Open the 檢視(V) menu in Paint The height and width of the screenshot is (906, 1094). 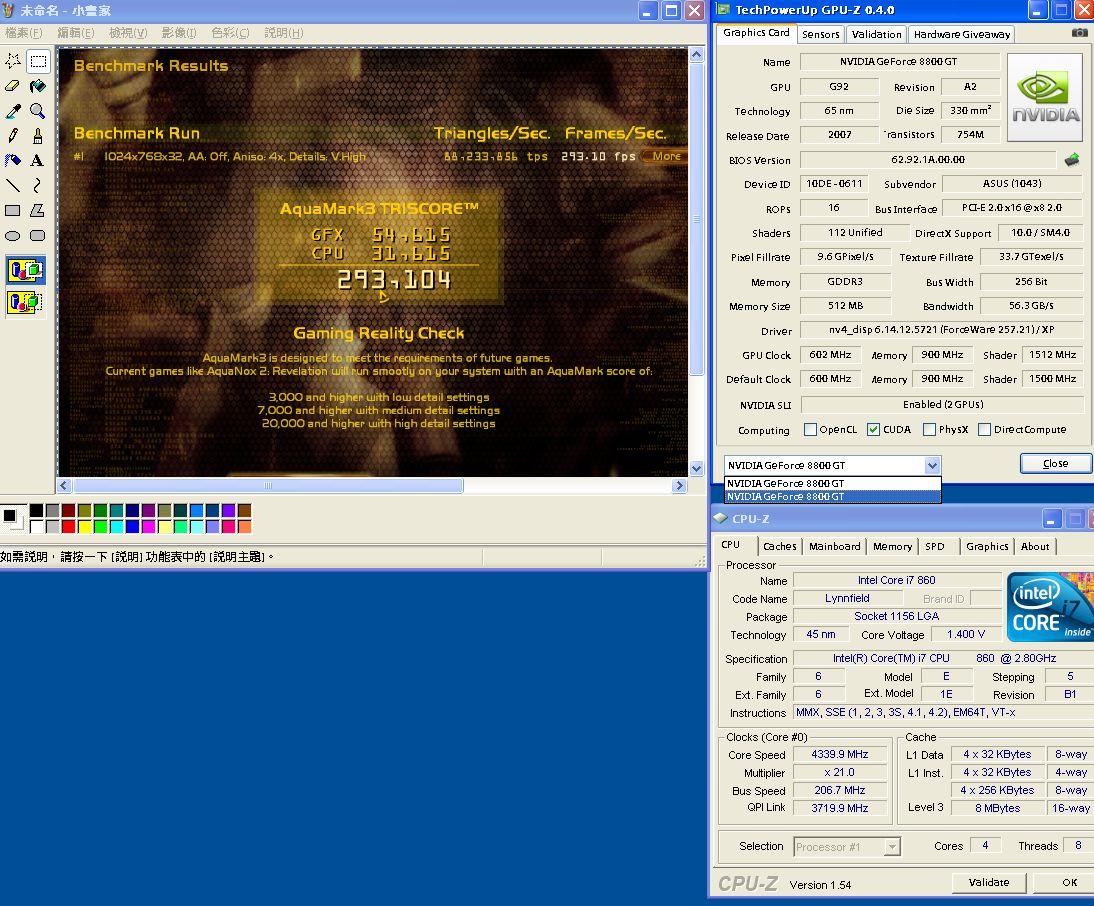point(128,33)
